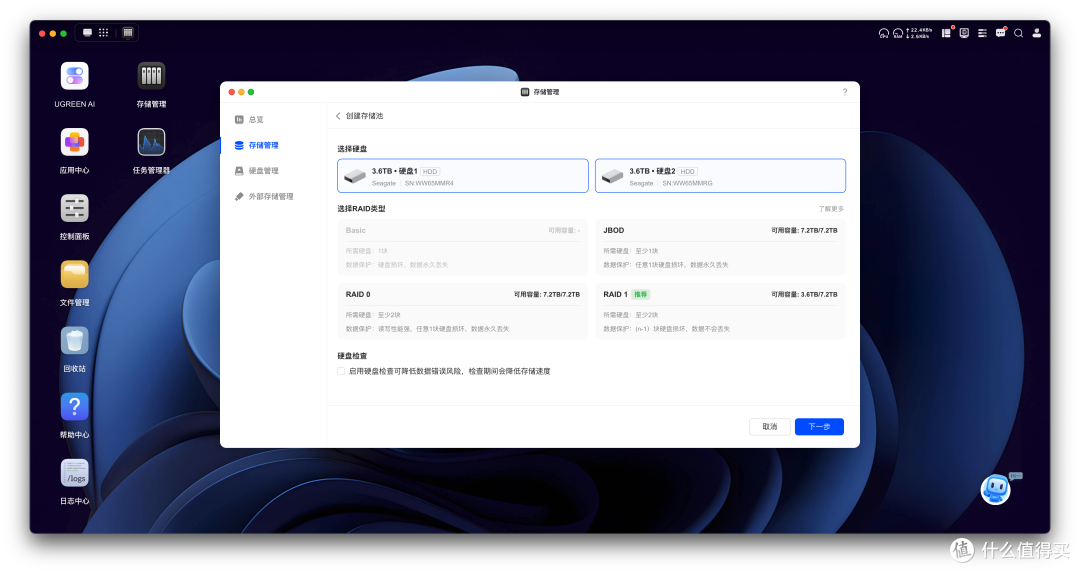Open 日志中心 desktop icon

pos(74,472)
